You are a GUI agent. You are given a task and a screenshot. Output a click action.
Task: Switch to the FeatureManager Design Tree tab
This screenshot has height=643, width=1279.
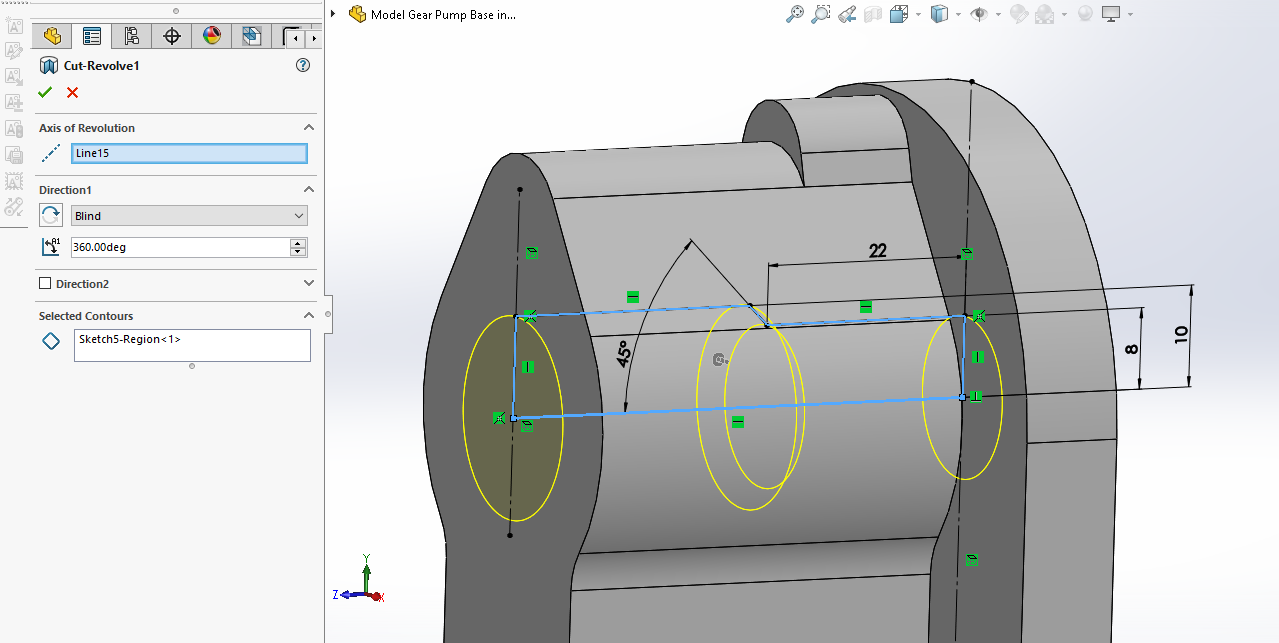click(52, 37)
